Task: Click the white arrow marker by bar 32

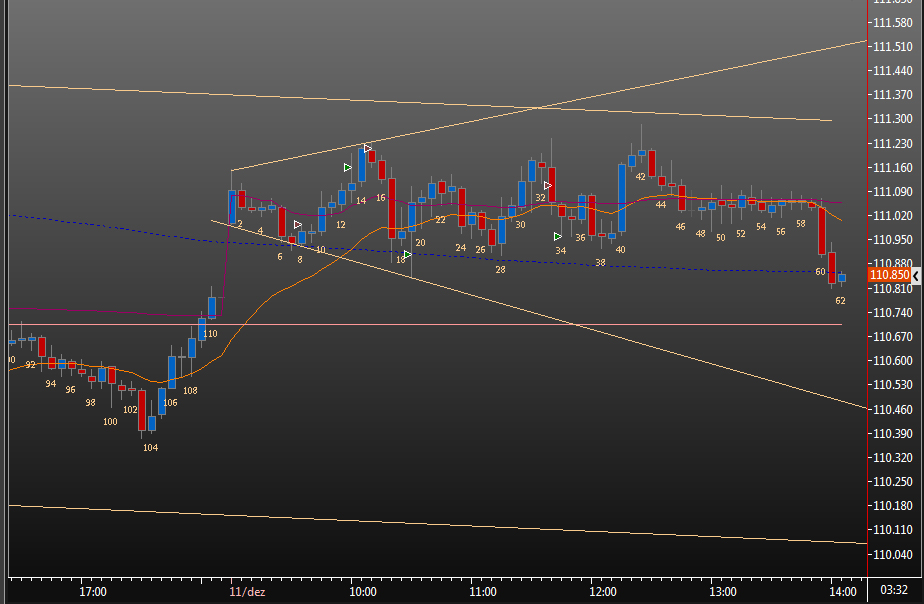Action: [547, 186]
